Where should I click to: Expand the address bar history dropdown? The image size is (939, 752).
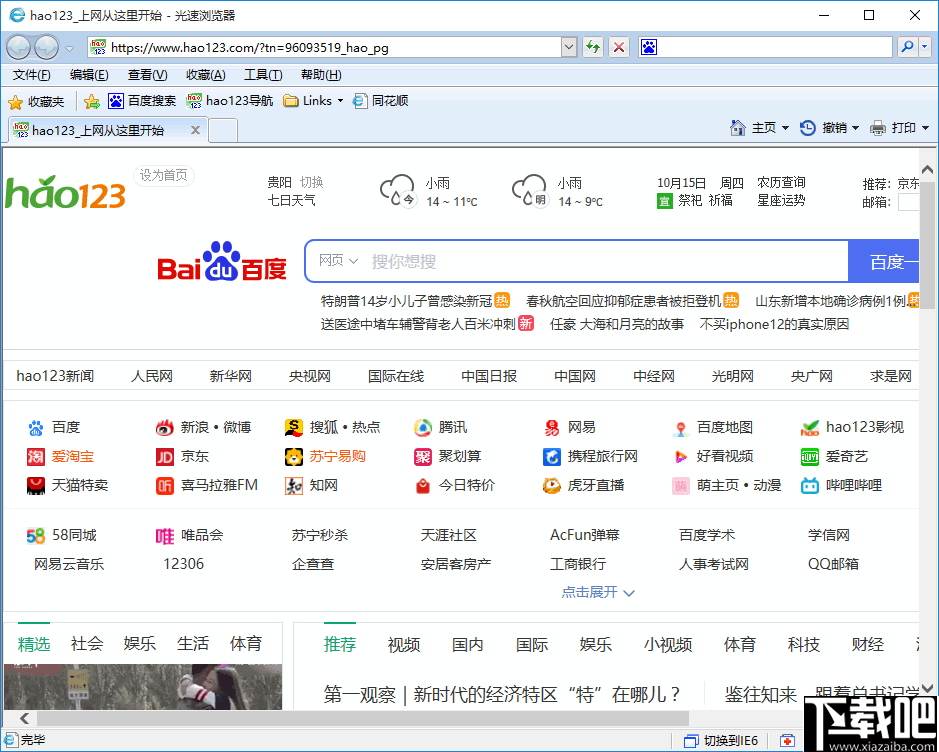point(569,47)
